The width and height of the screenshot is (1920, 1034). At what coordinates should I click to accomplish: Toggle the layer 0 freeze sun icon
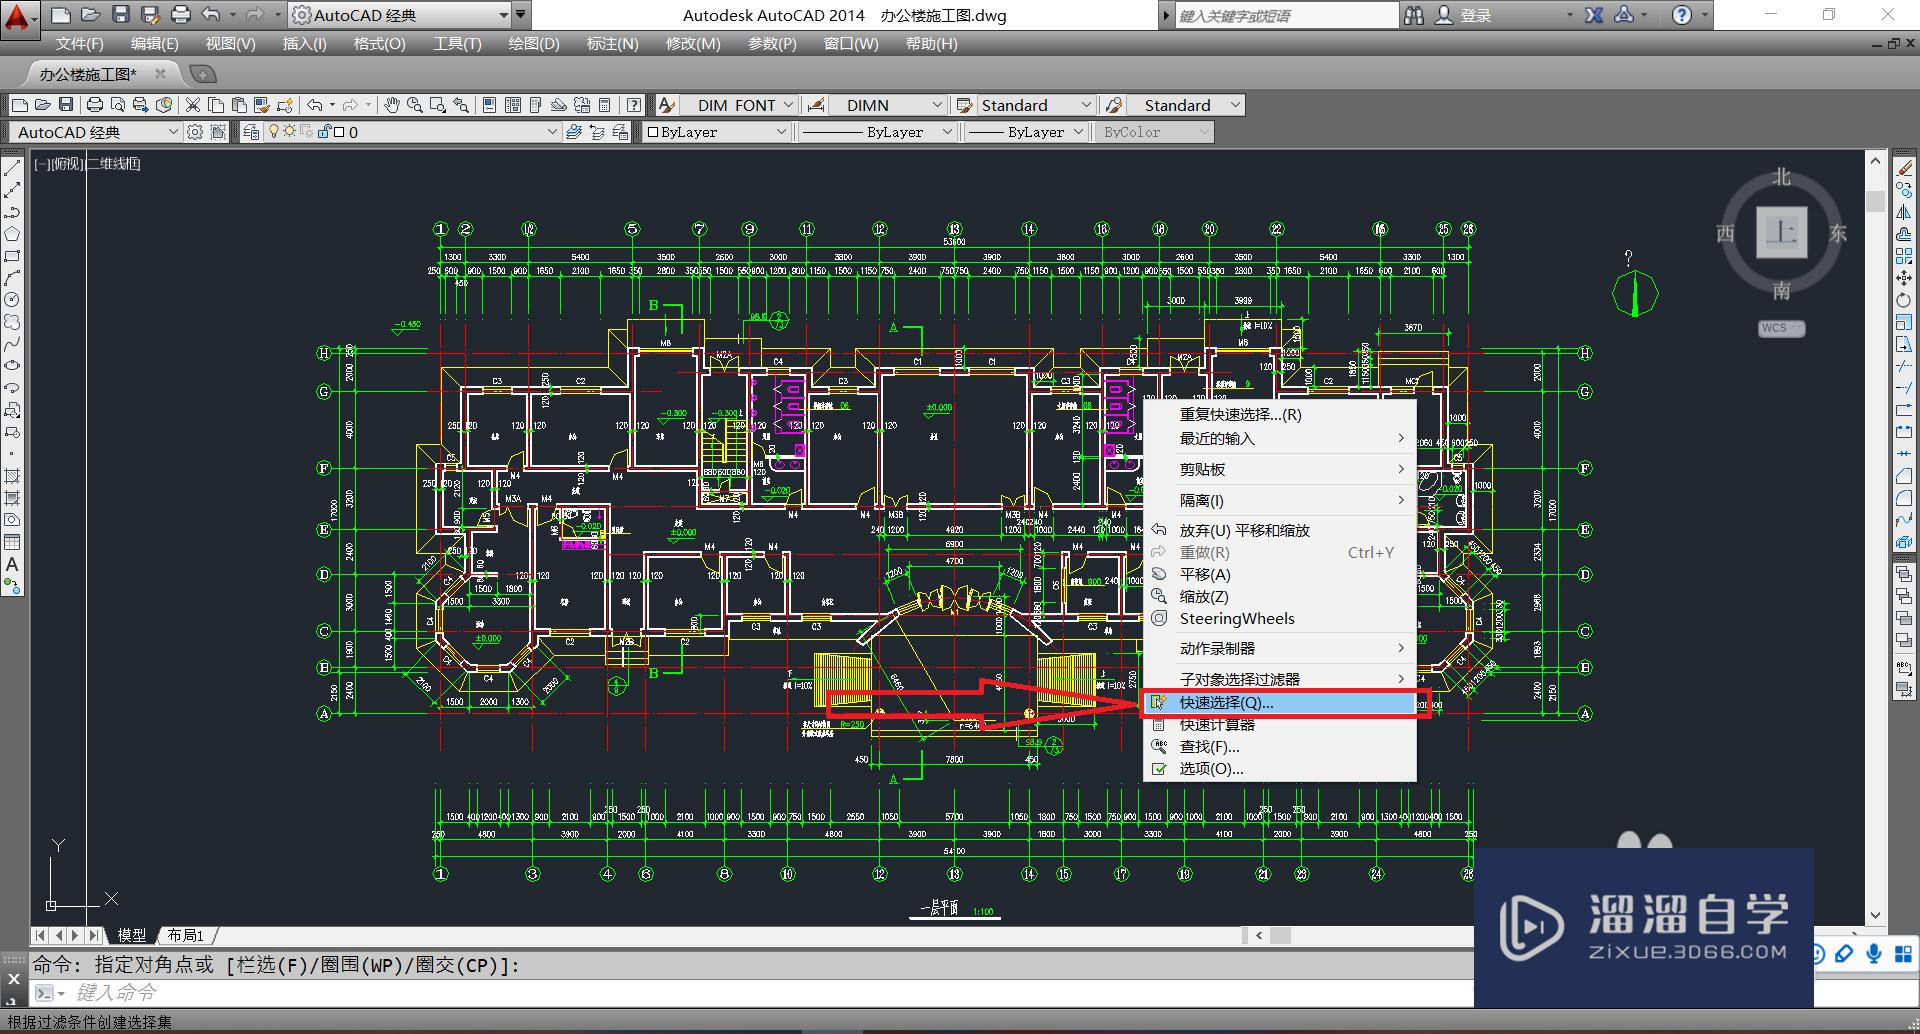click(290, 132)
